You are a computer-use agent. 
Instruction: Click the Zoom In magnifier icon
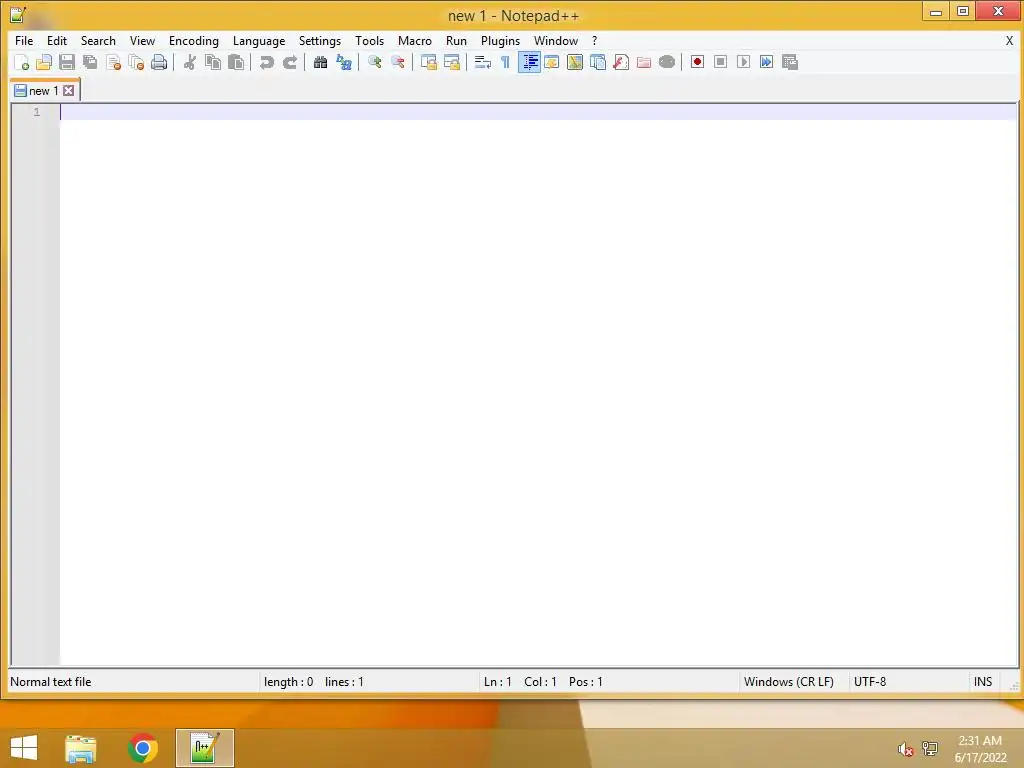pos(374,62)
